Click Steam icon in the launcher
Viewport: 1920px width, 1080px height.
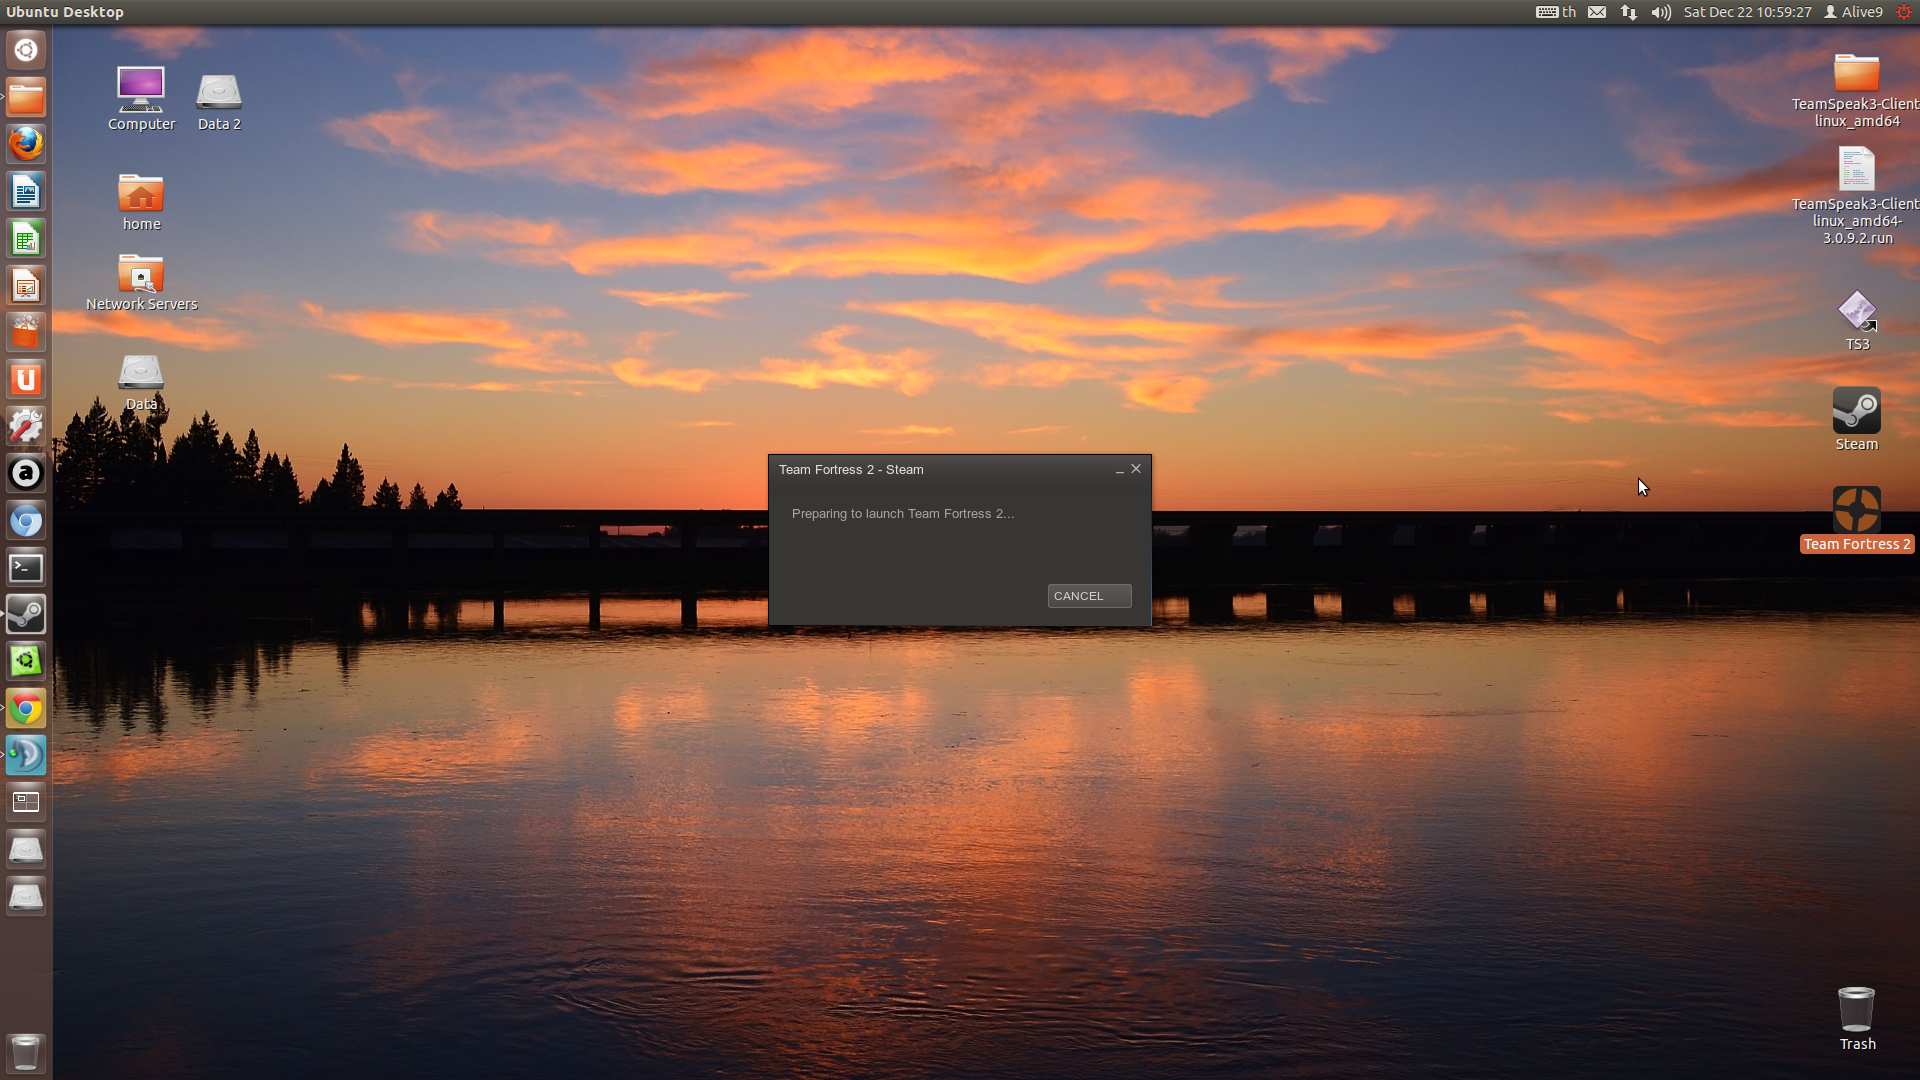[26, 615]
